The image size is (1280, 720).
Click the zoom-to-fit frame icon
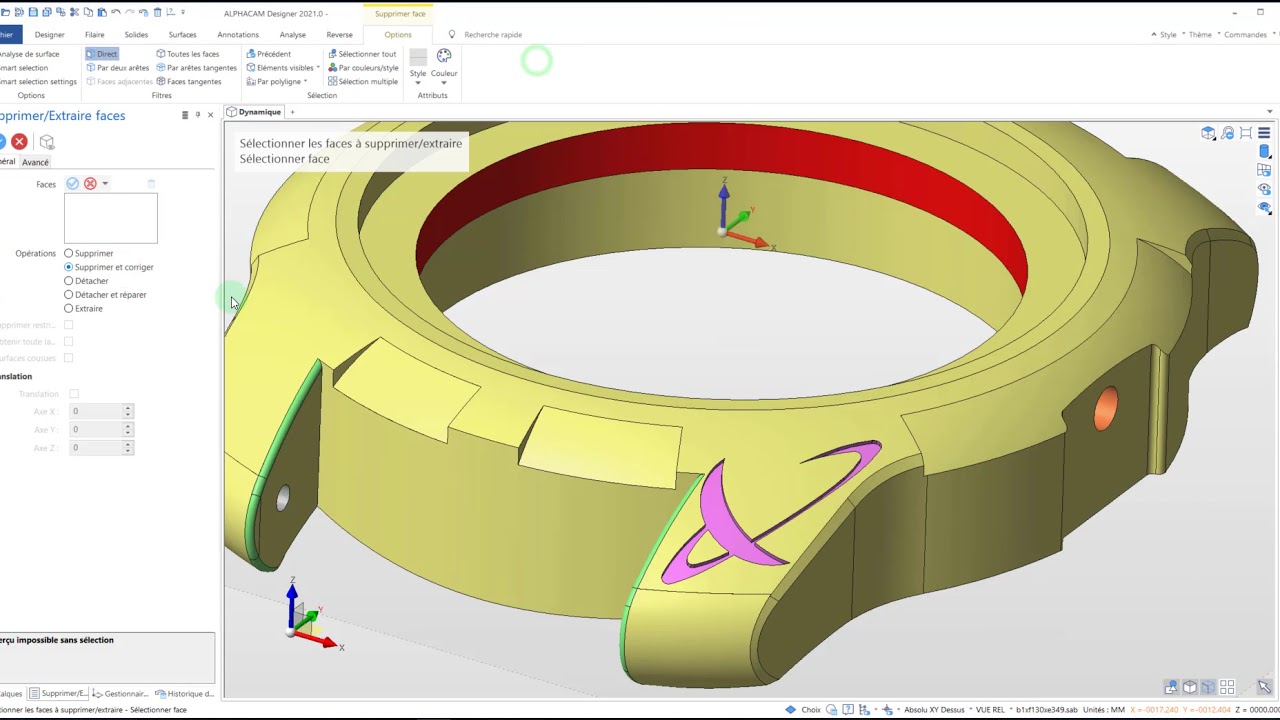1246,133
